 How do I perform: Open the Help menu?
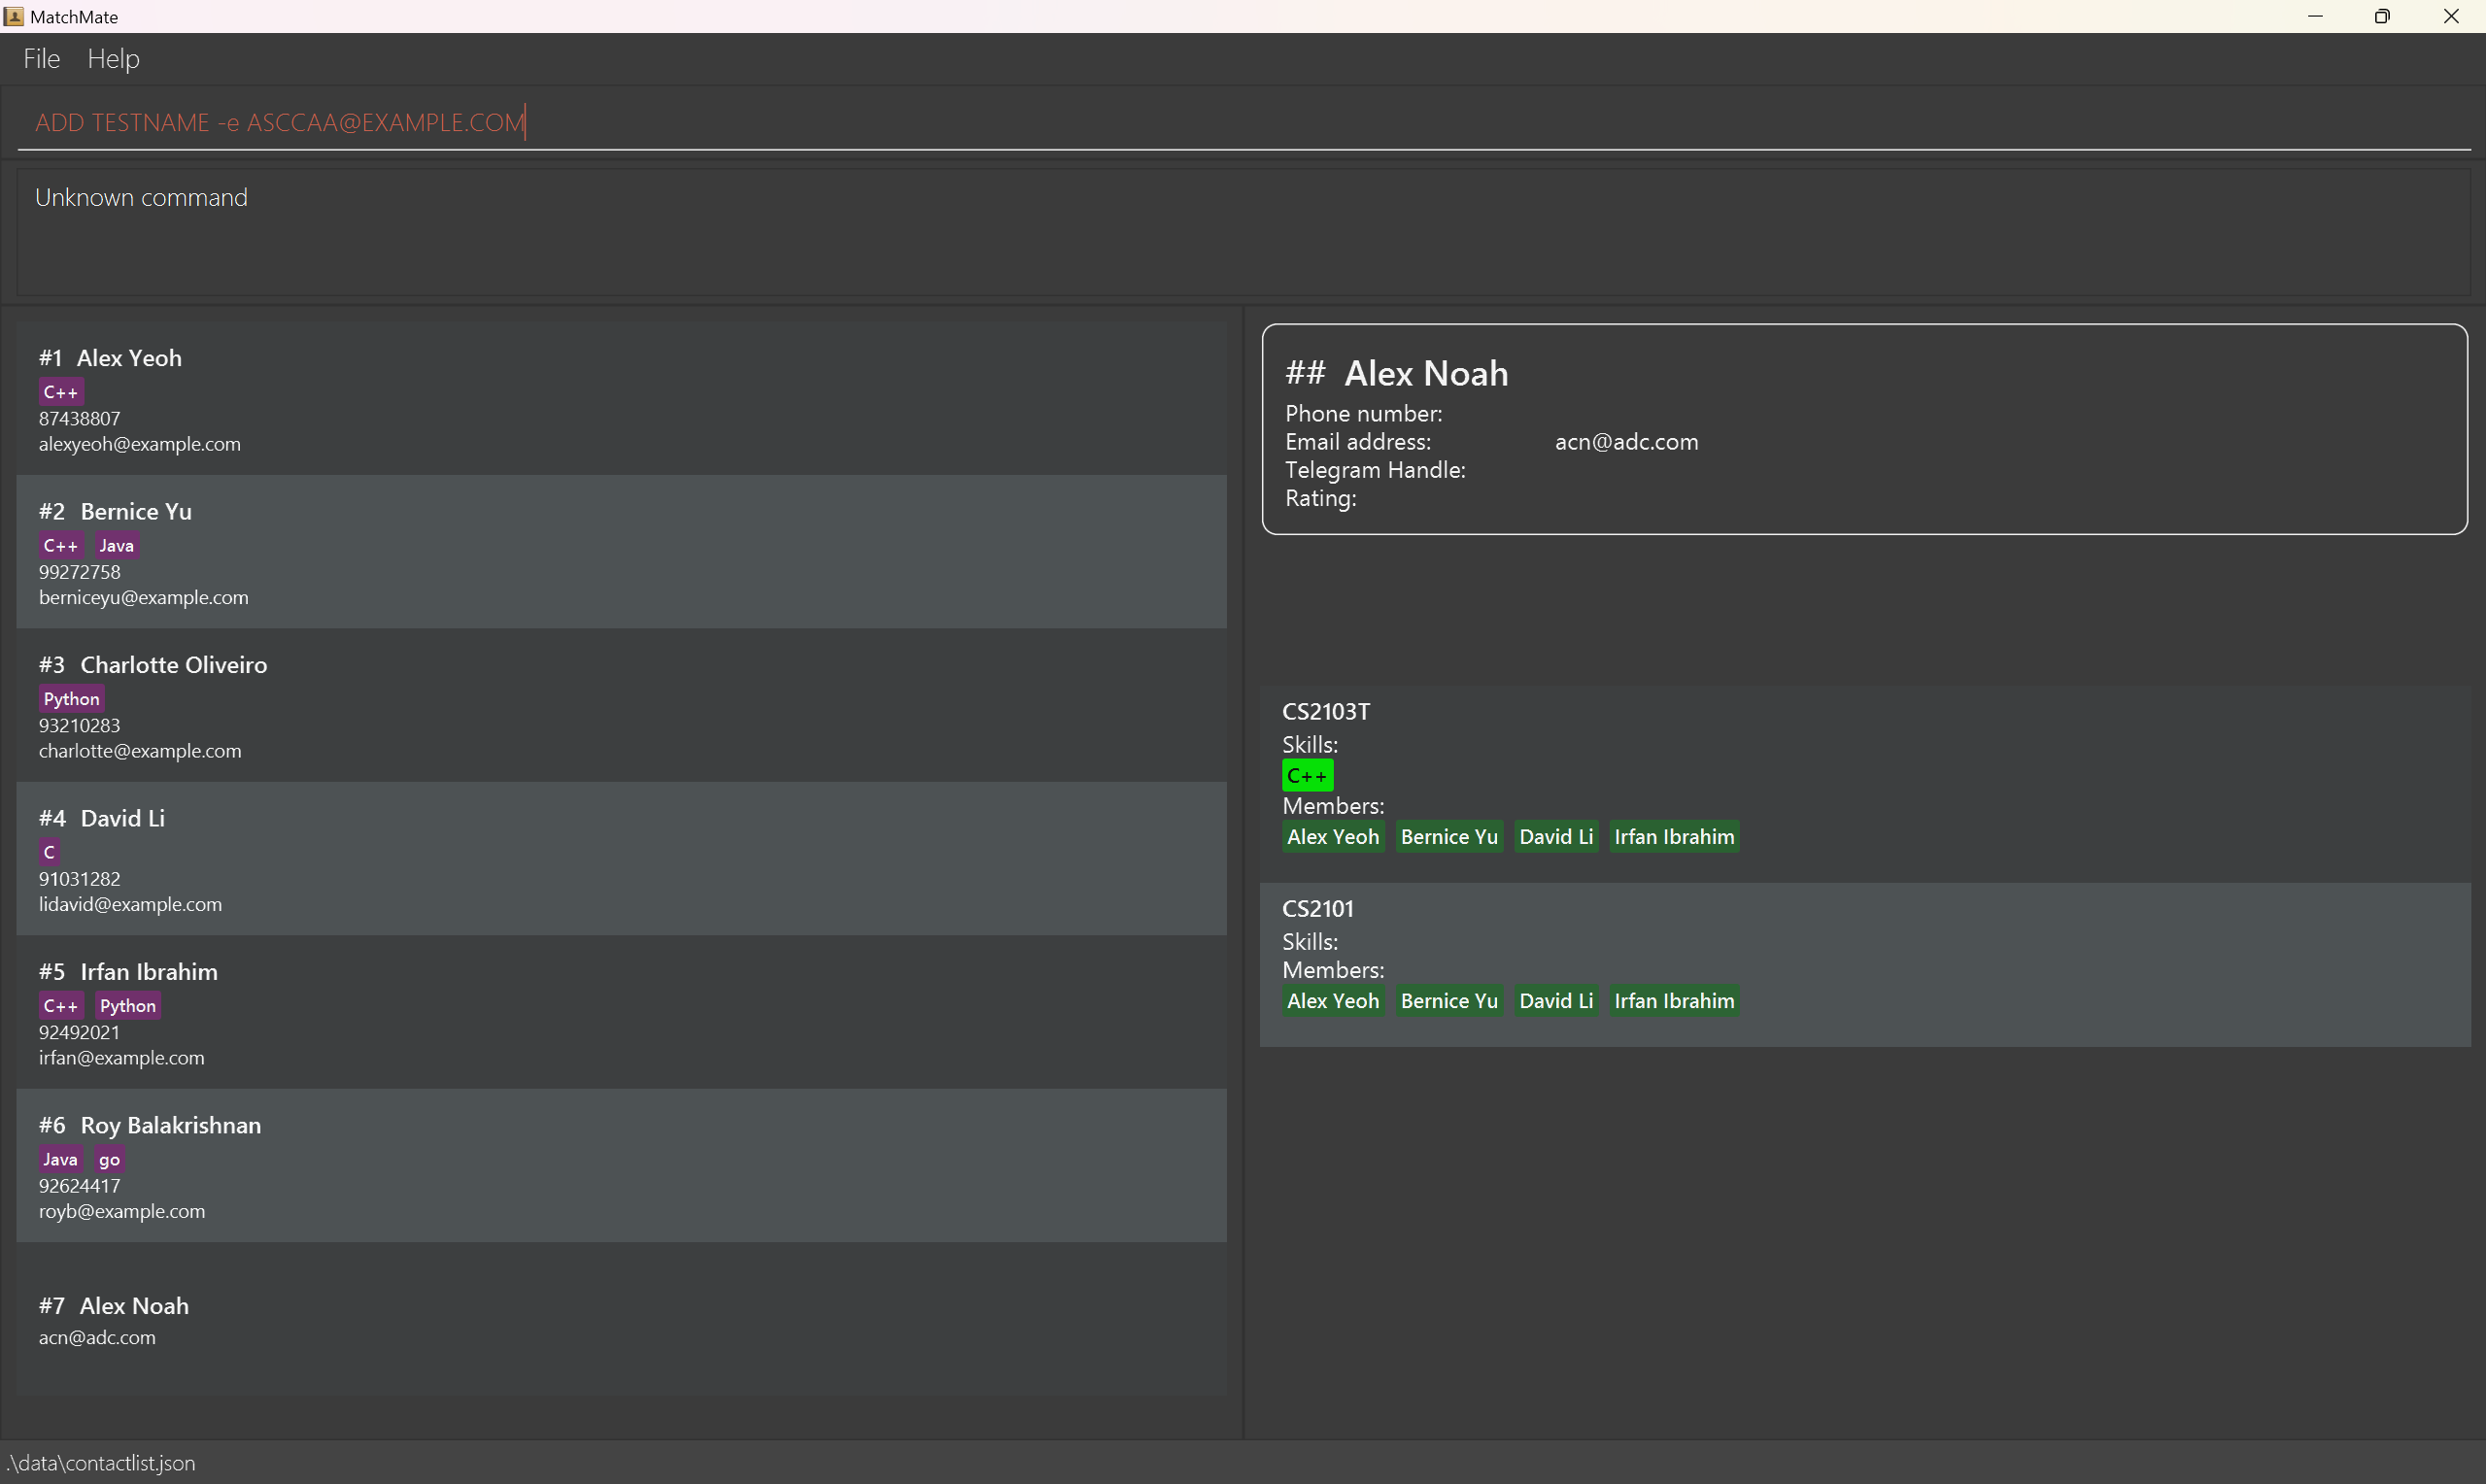coord(113,59)
